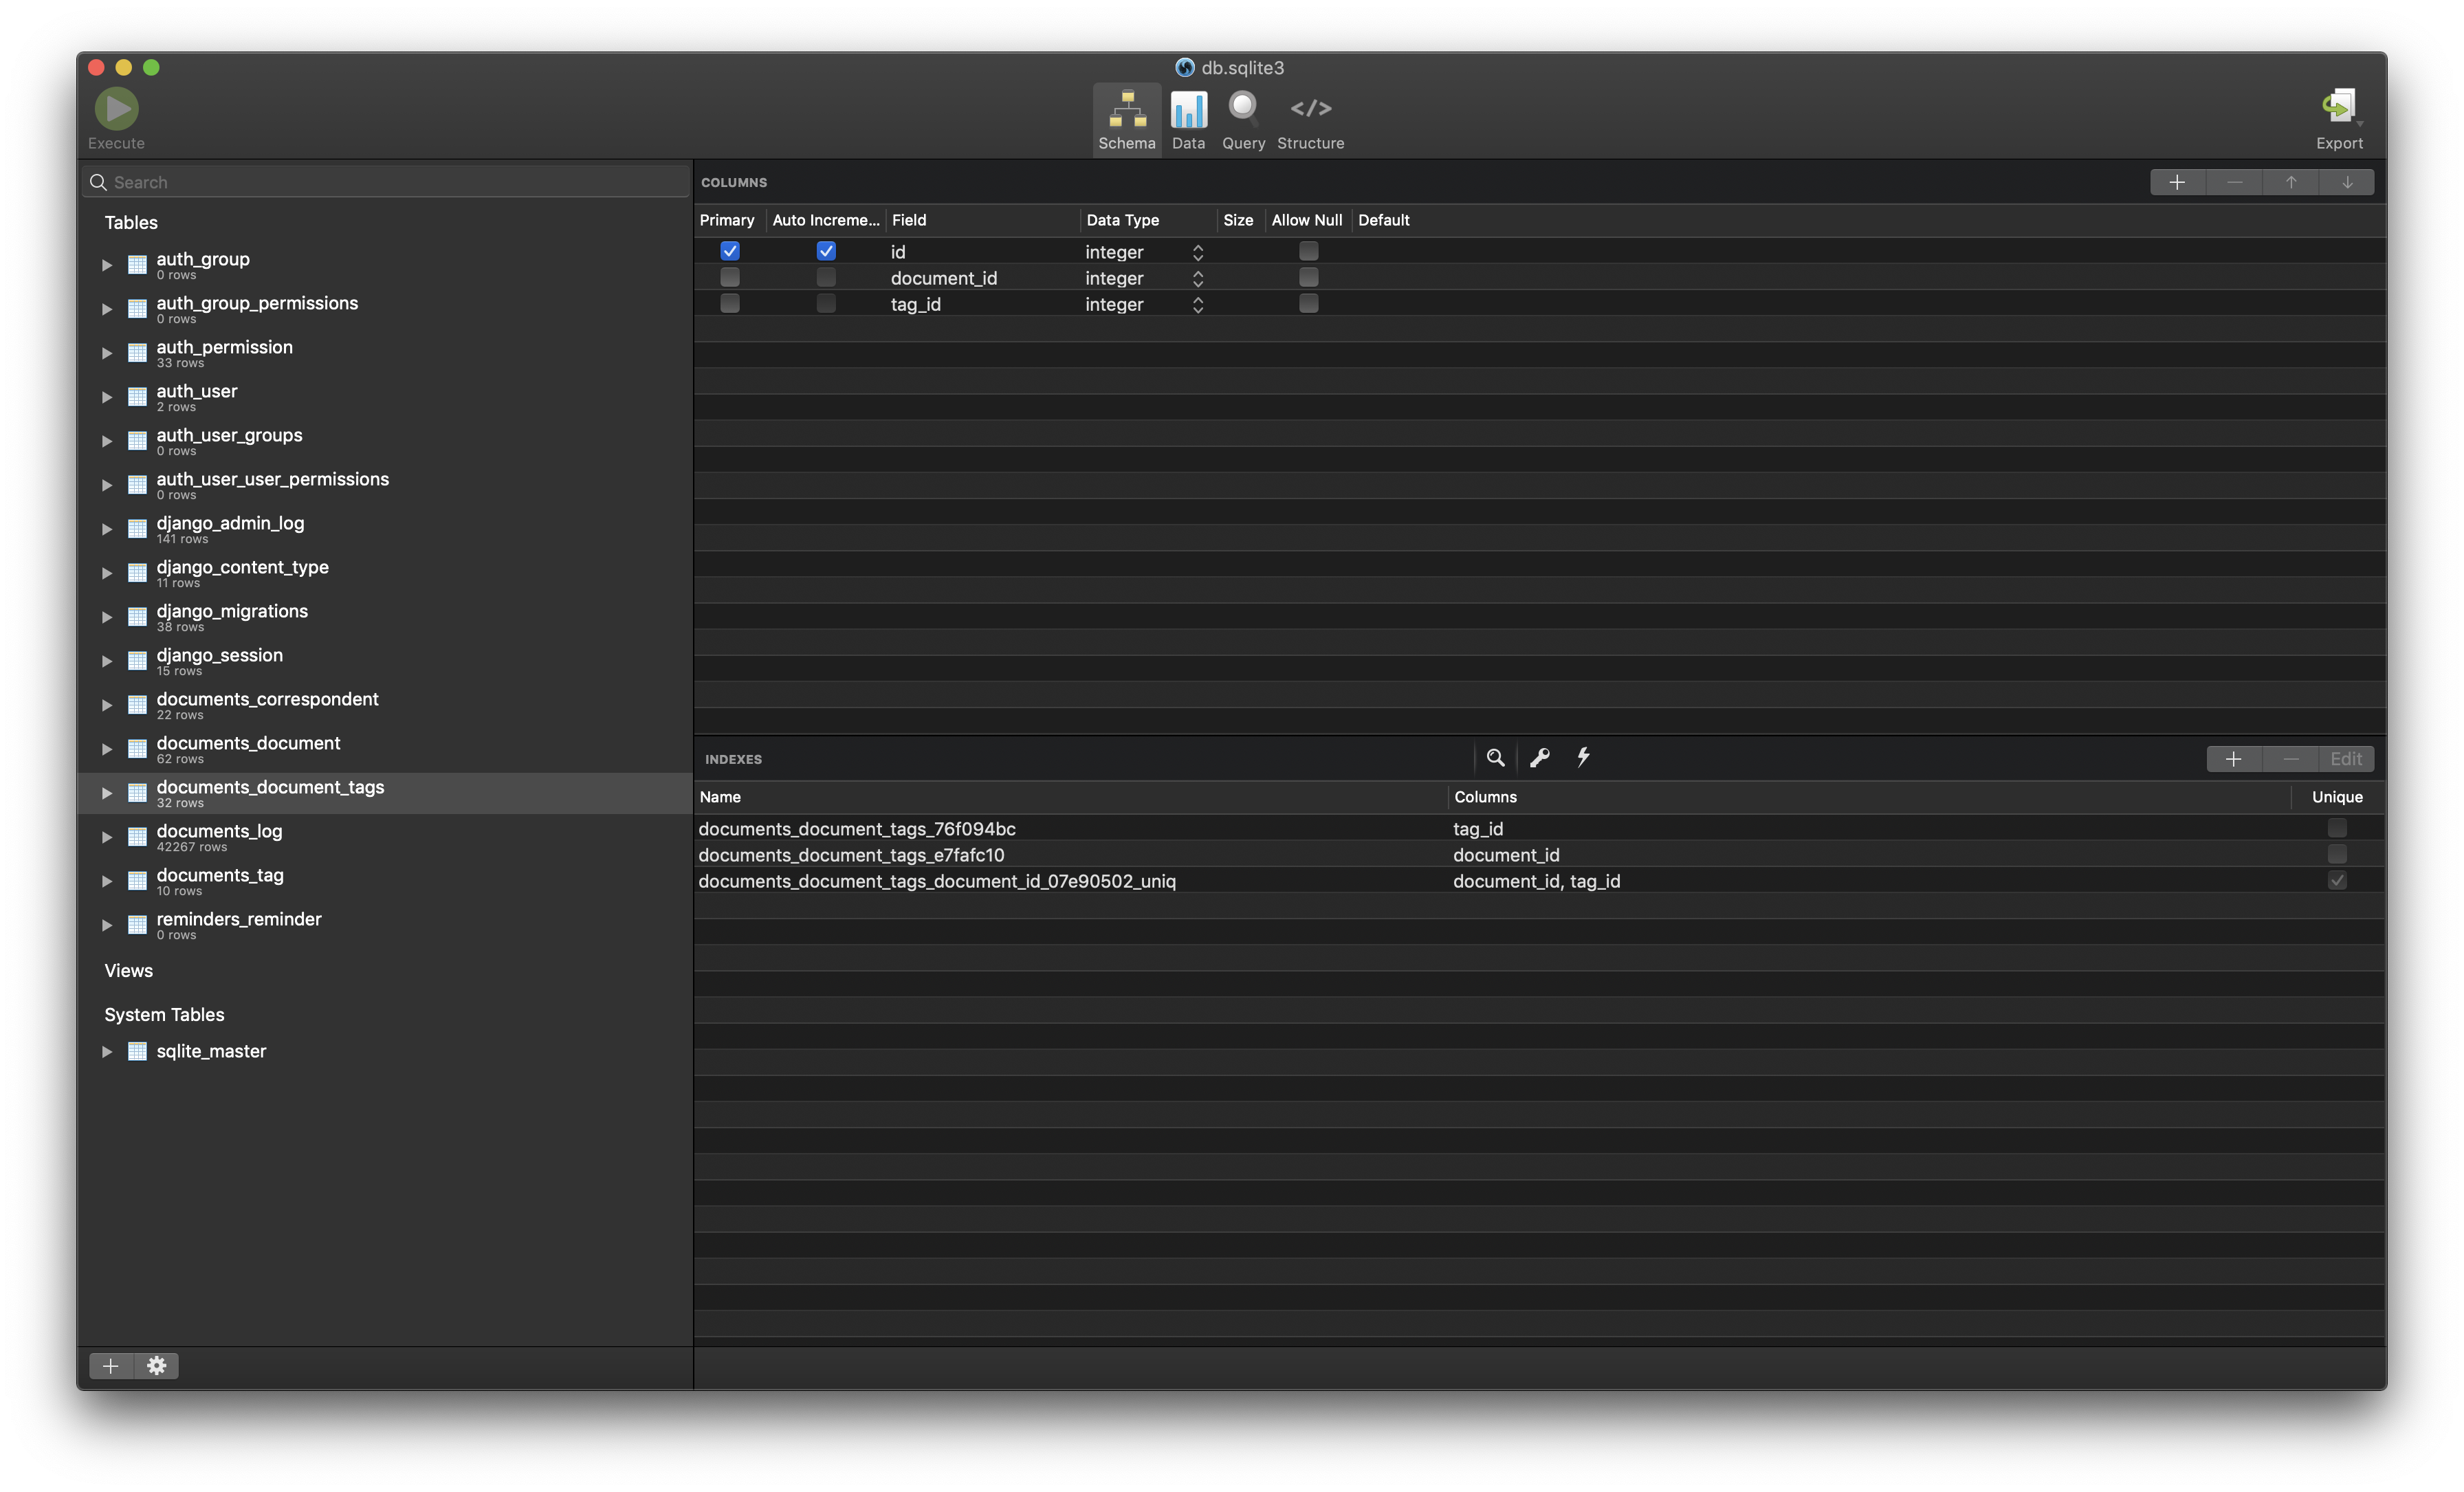Click the documents_log table icon
The image size is (2464, 1492).
point(138,837)
